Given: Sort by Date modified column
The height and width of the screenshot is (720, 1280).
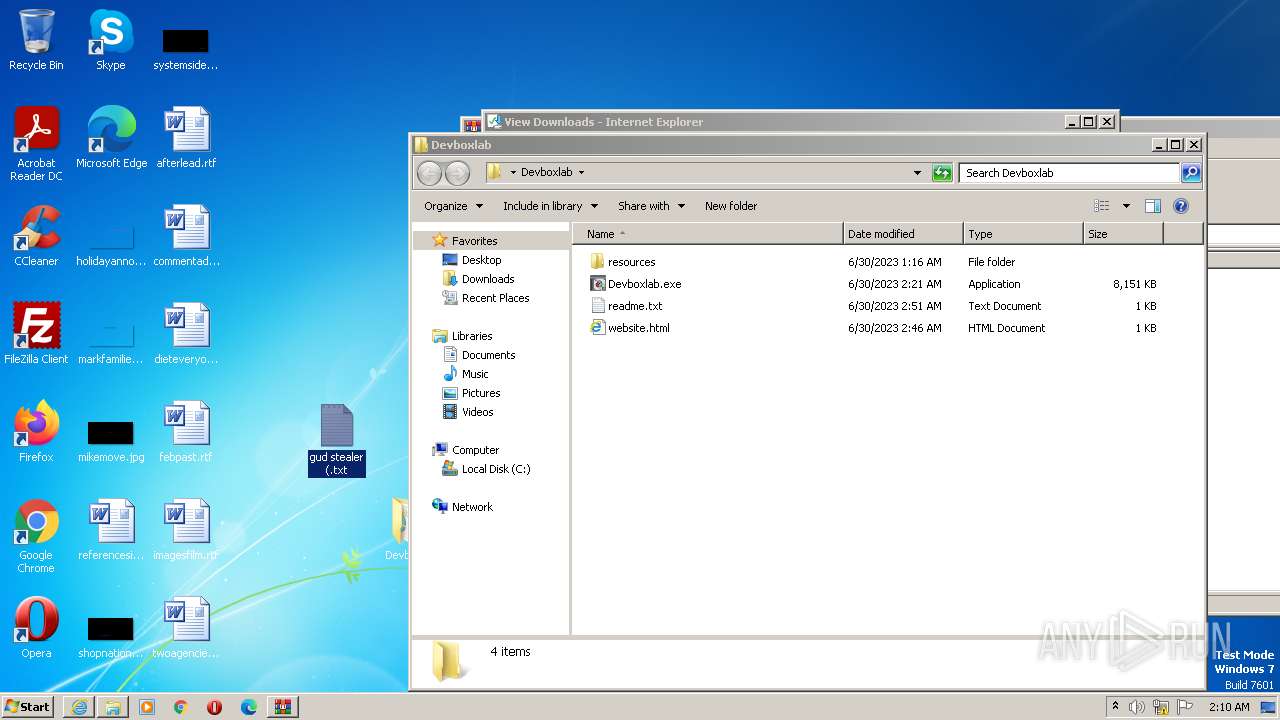Looking at the screenshot, I should coord(903,234).
